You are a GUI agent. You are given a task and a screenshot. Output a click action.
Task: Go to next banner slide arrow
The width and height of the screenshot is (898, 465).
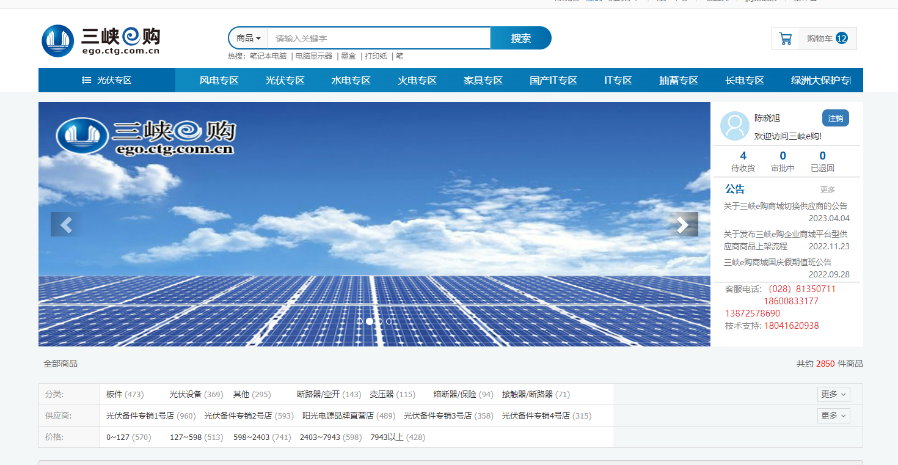(x=683, y=224)
